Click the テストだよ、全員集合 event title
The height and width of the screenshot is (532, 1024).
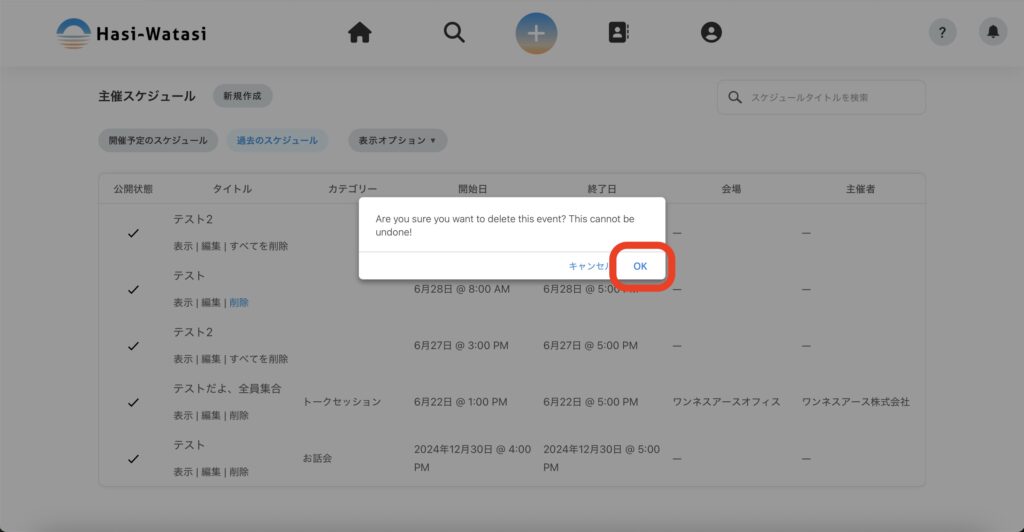click(x=227, y=388)
